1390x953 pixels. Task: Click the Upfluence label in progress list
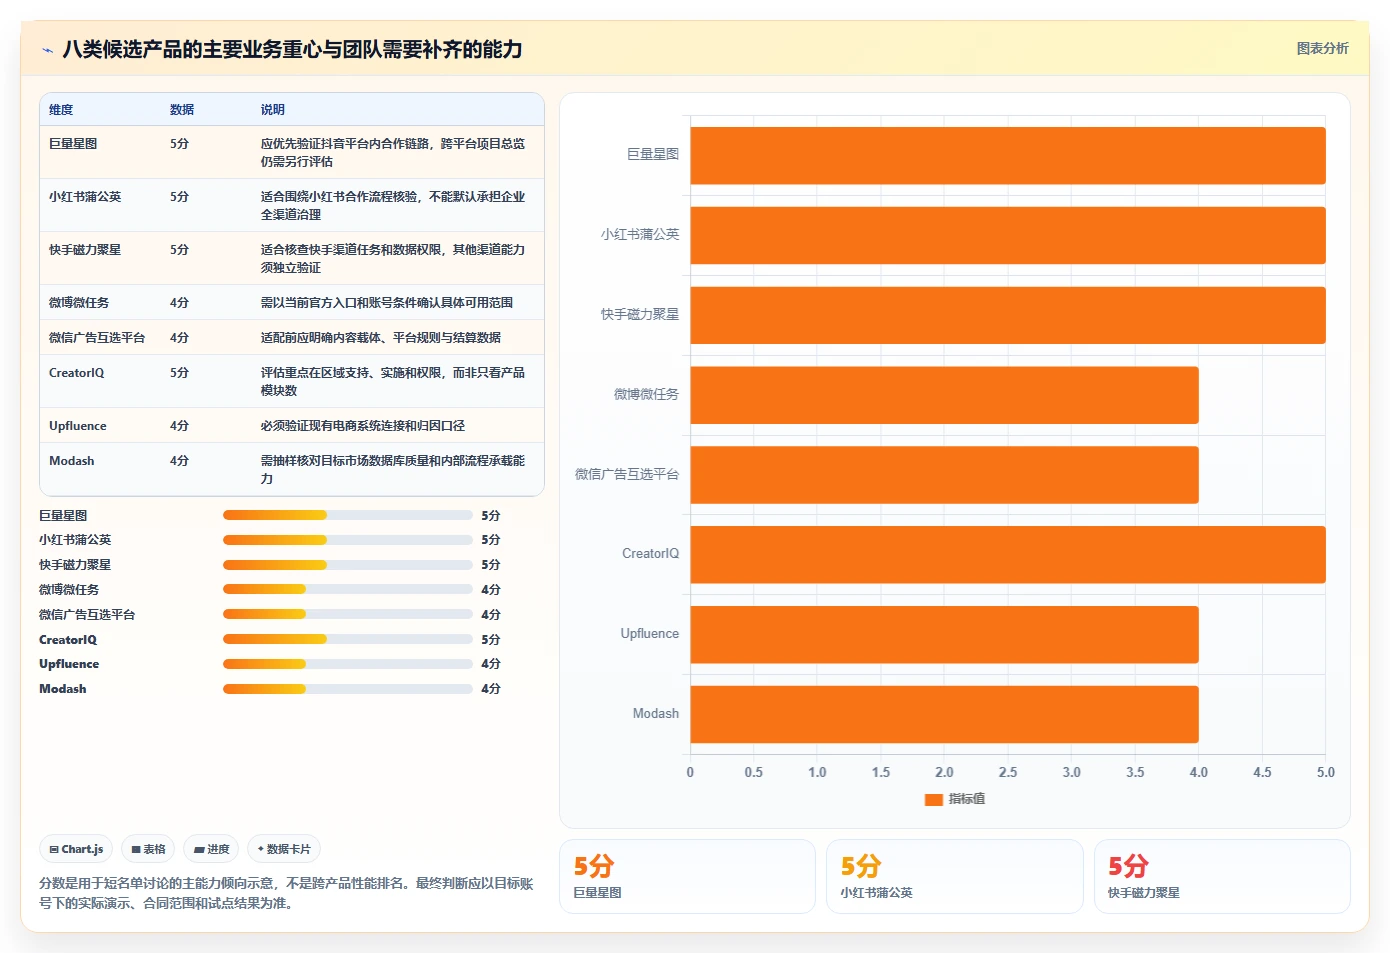click(x=69, y=664)
